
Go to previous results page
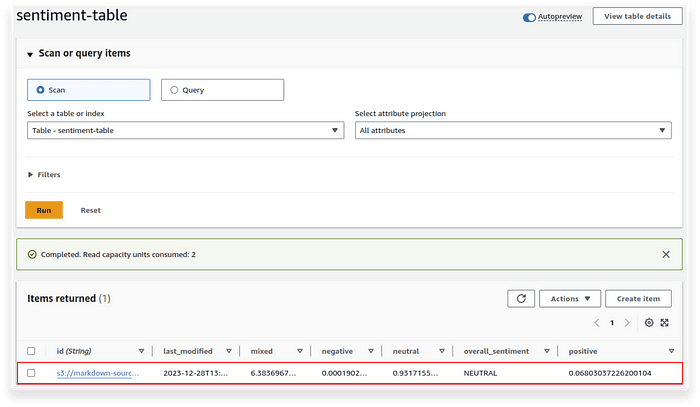597,323
